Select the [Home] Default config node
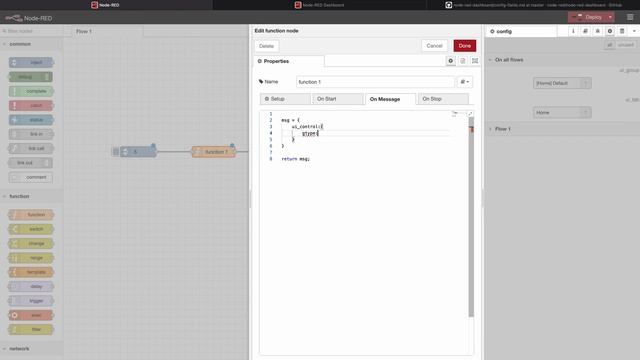Viewport: 640px width, 360px height. (x=562, y=83)
